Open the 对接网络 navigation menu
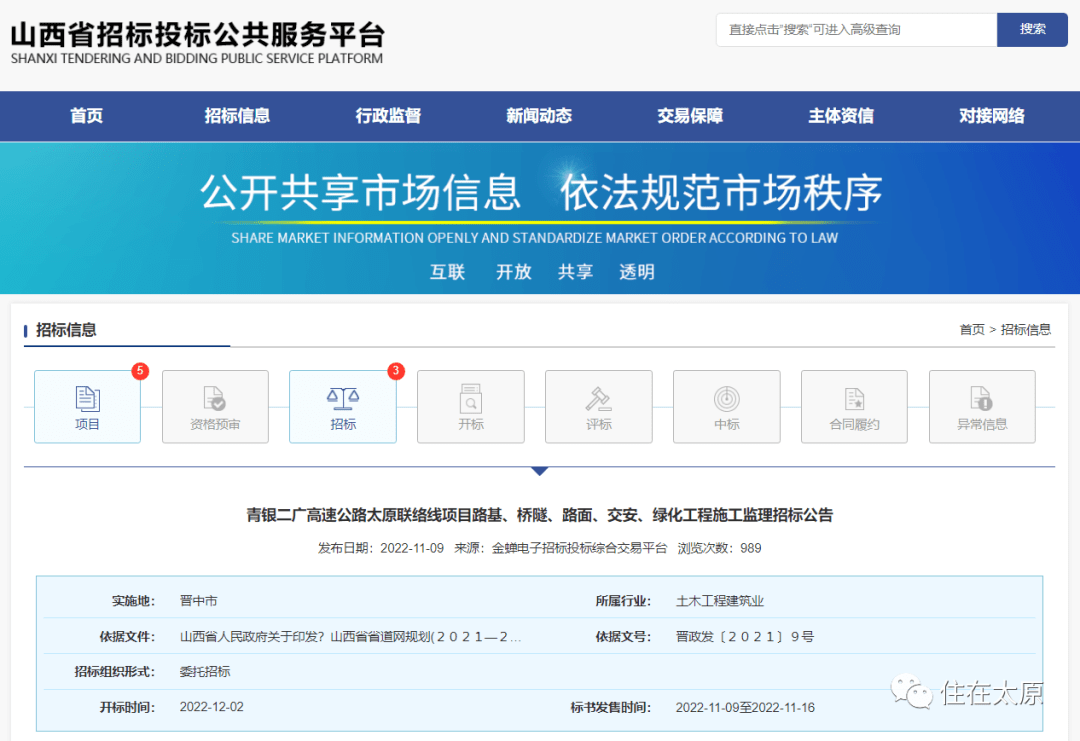 point(992,116)
